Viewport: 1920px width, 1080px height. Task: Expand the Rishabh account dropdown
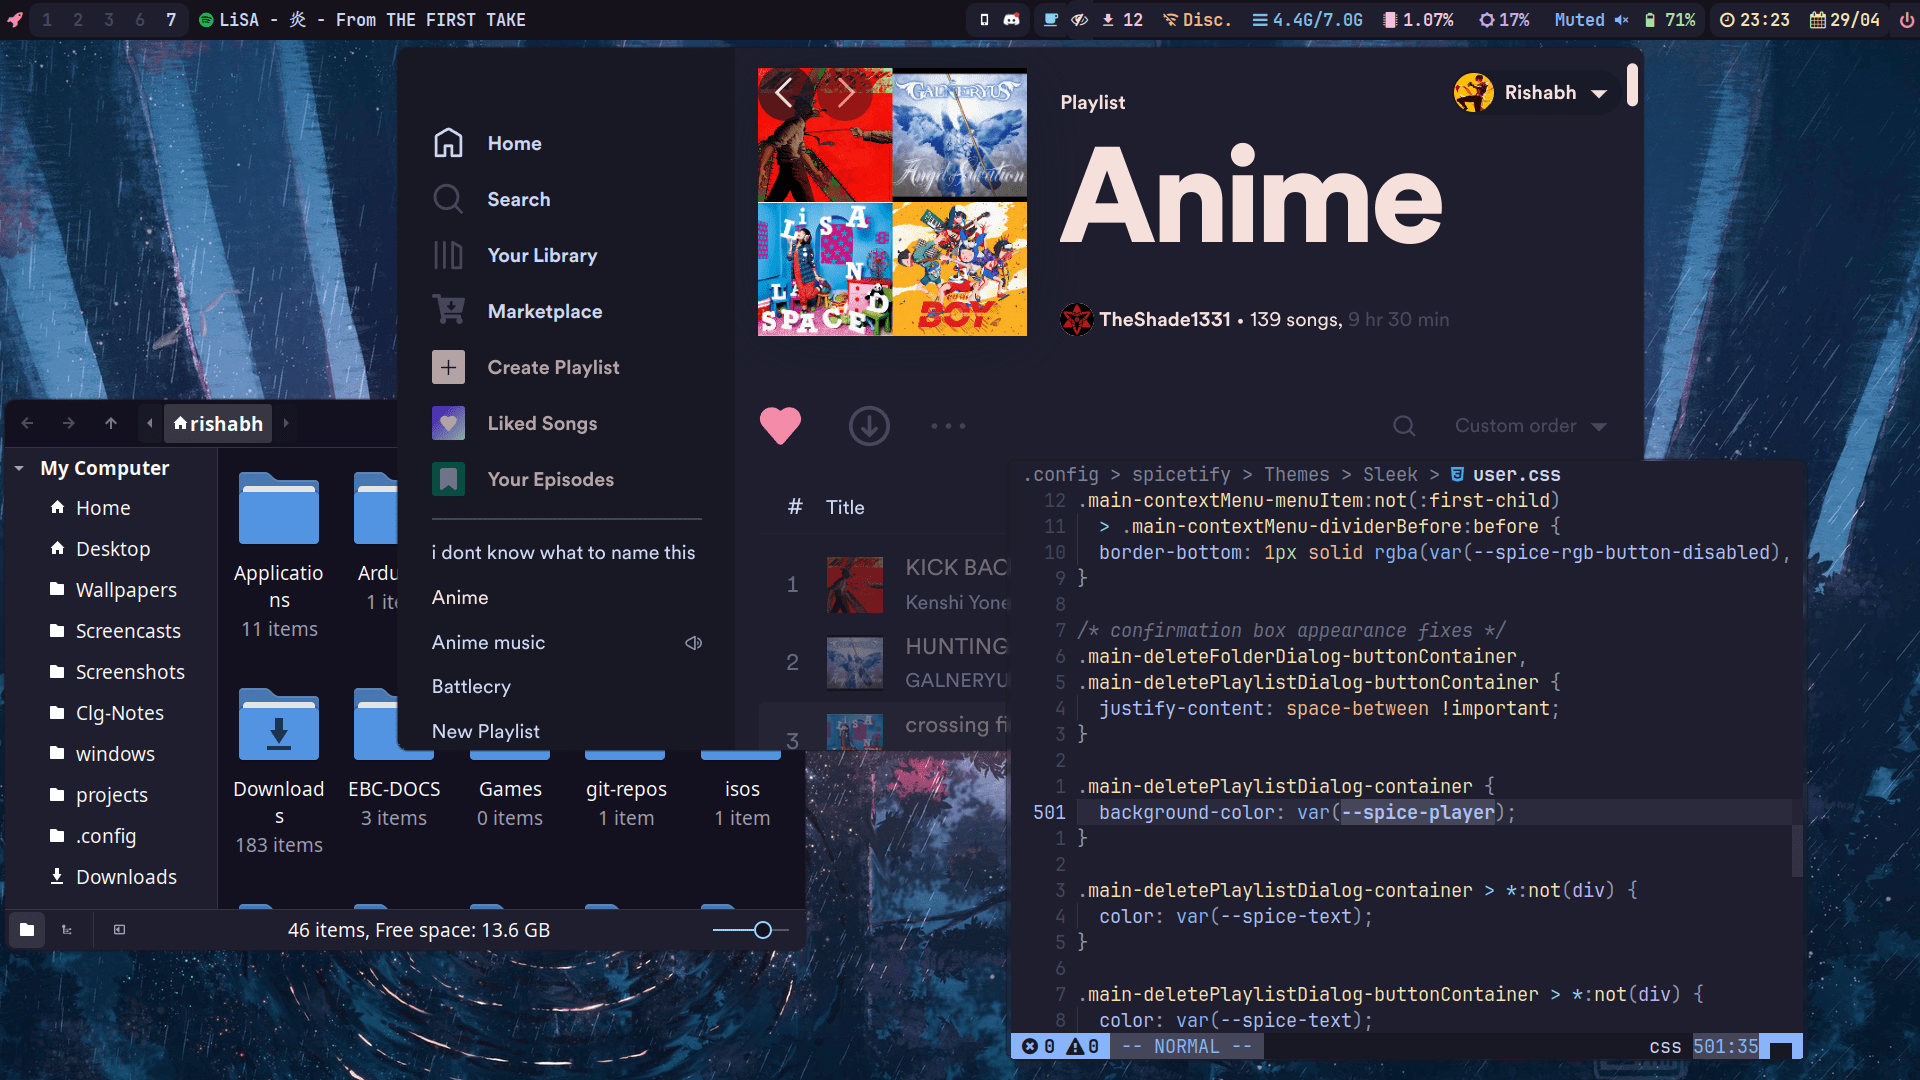[x=1600, y=92]
